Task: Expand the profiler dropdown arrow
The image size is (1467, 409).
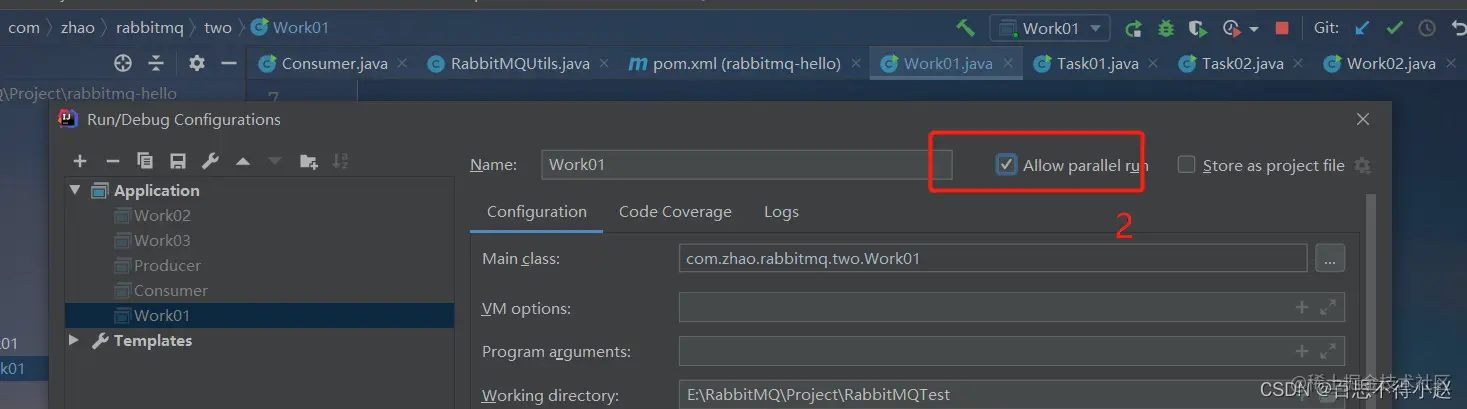Action: 1253,29
